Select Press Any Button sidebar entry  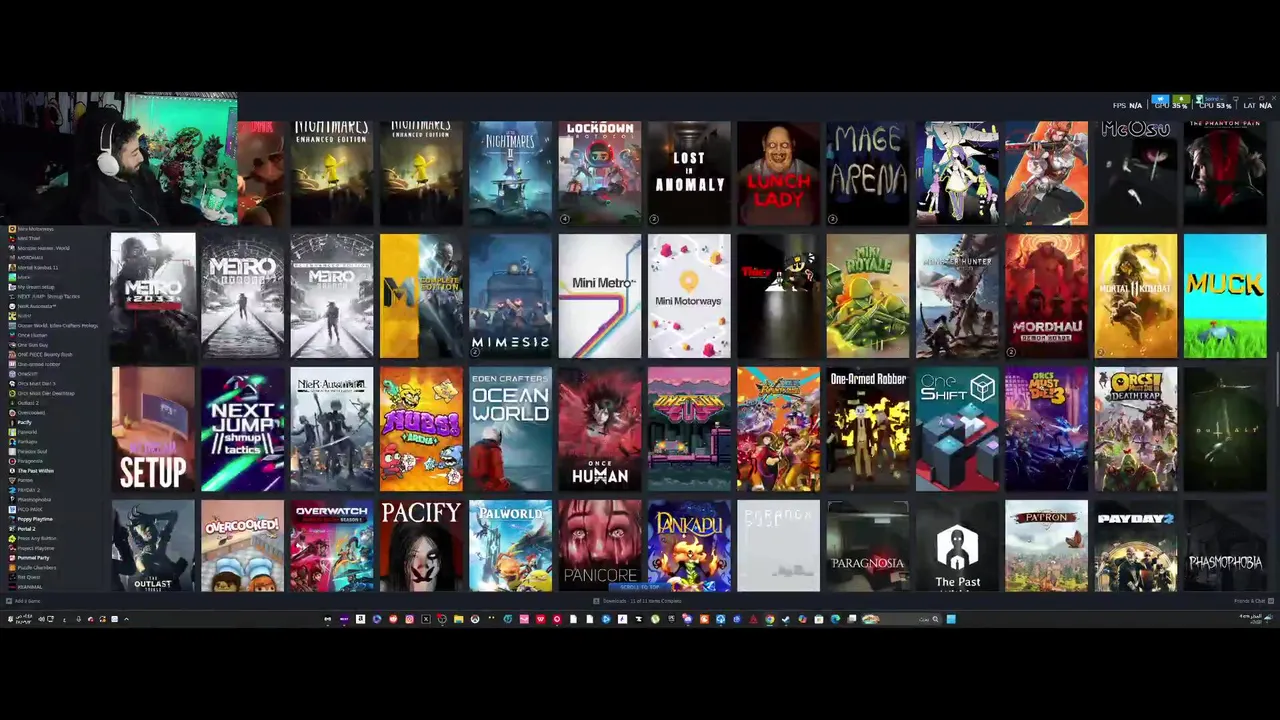(x=36, y=538)
